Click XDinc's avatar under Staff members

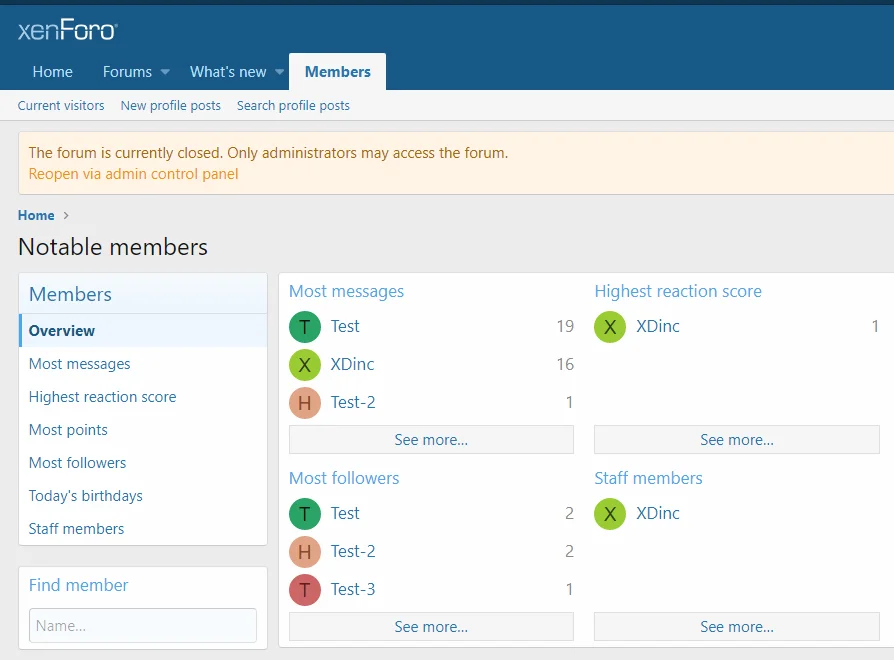coord(610,514)
